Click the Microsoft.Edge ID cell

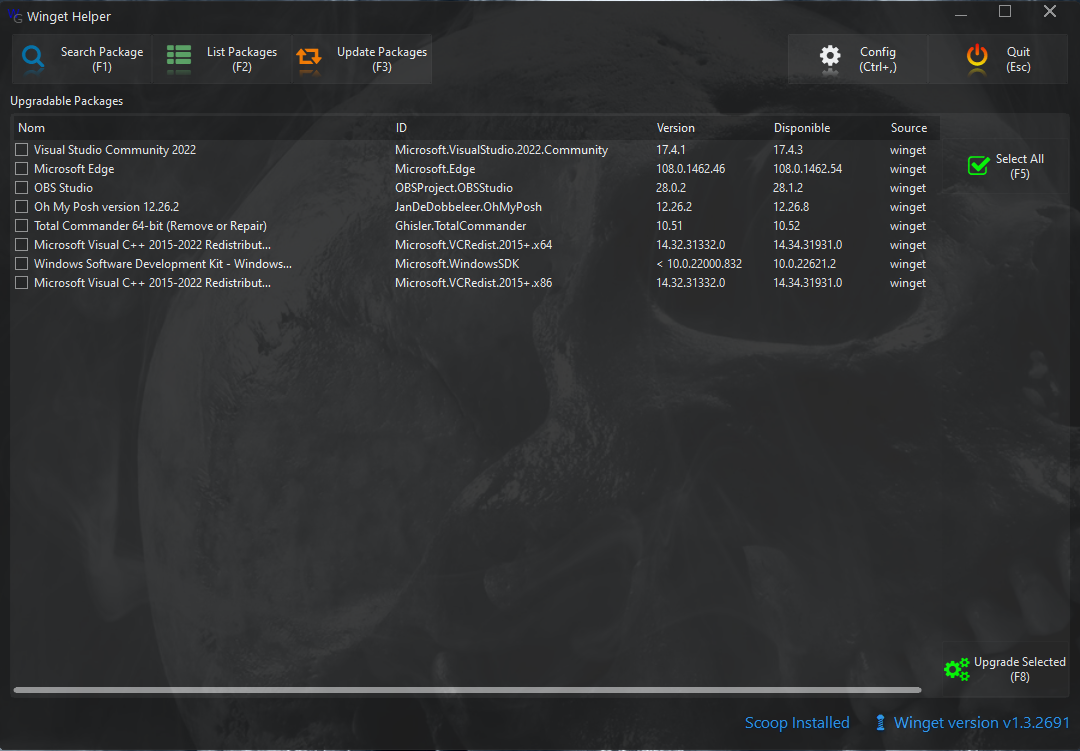[x=435, y=169]
